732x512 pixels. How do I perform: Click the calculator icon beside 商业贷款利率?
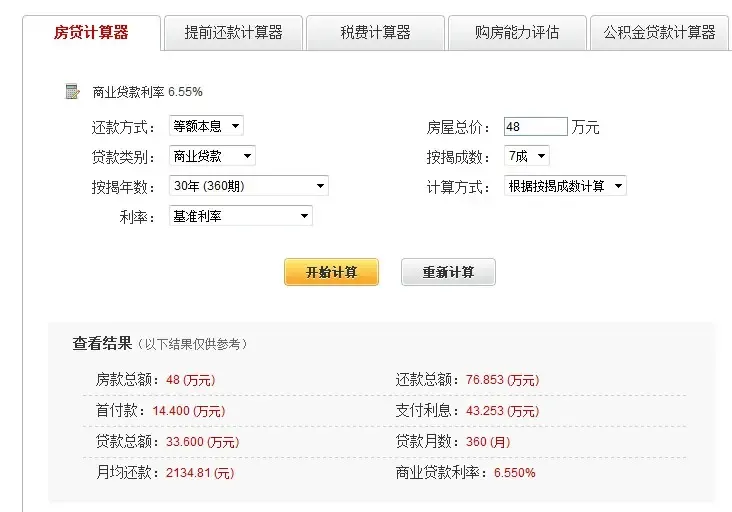coord(72,92)
